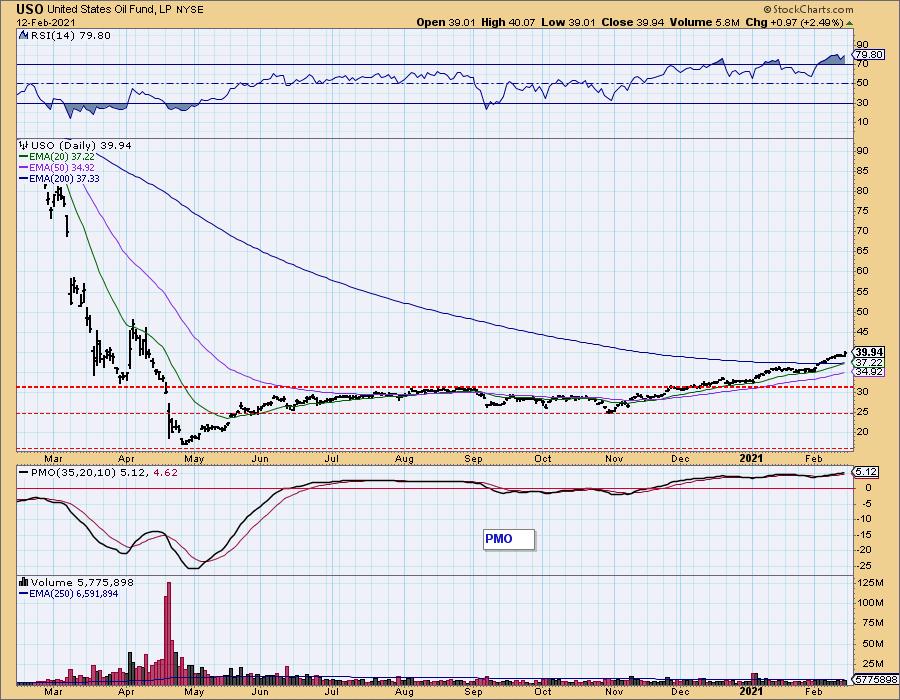Click the USO (Daily) 39.94 legend label
The image size is (900, 700).
click(80, 145)
